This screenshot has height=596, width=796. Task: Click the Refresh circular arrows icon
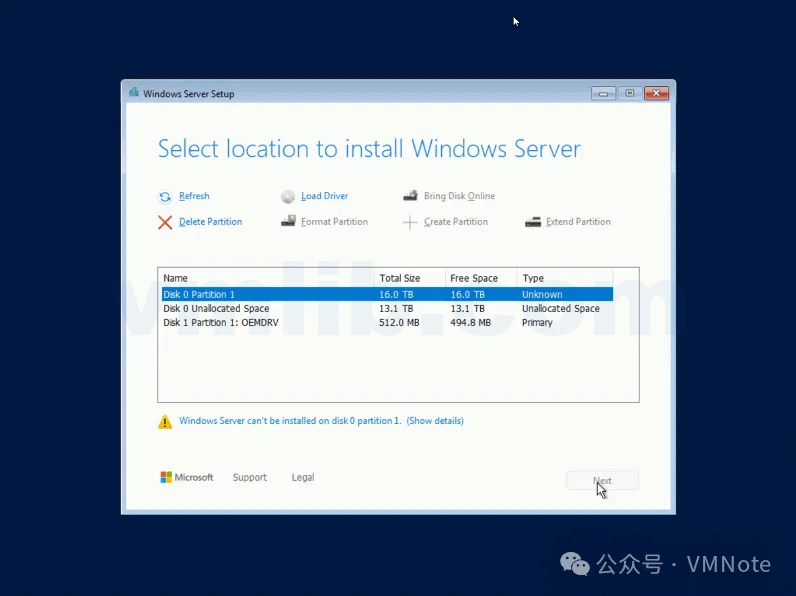point(165,197)
